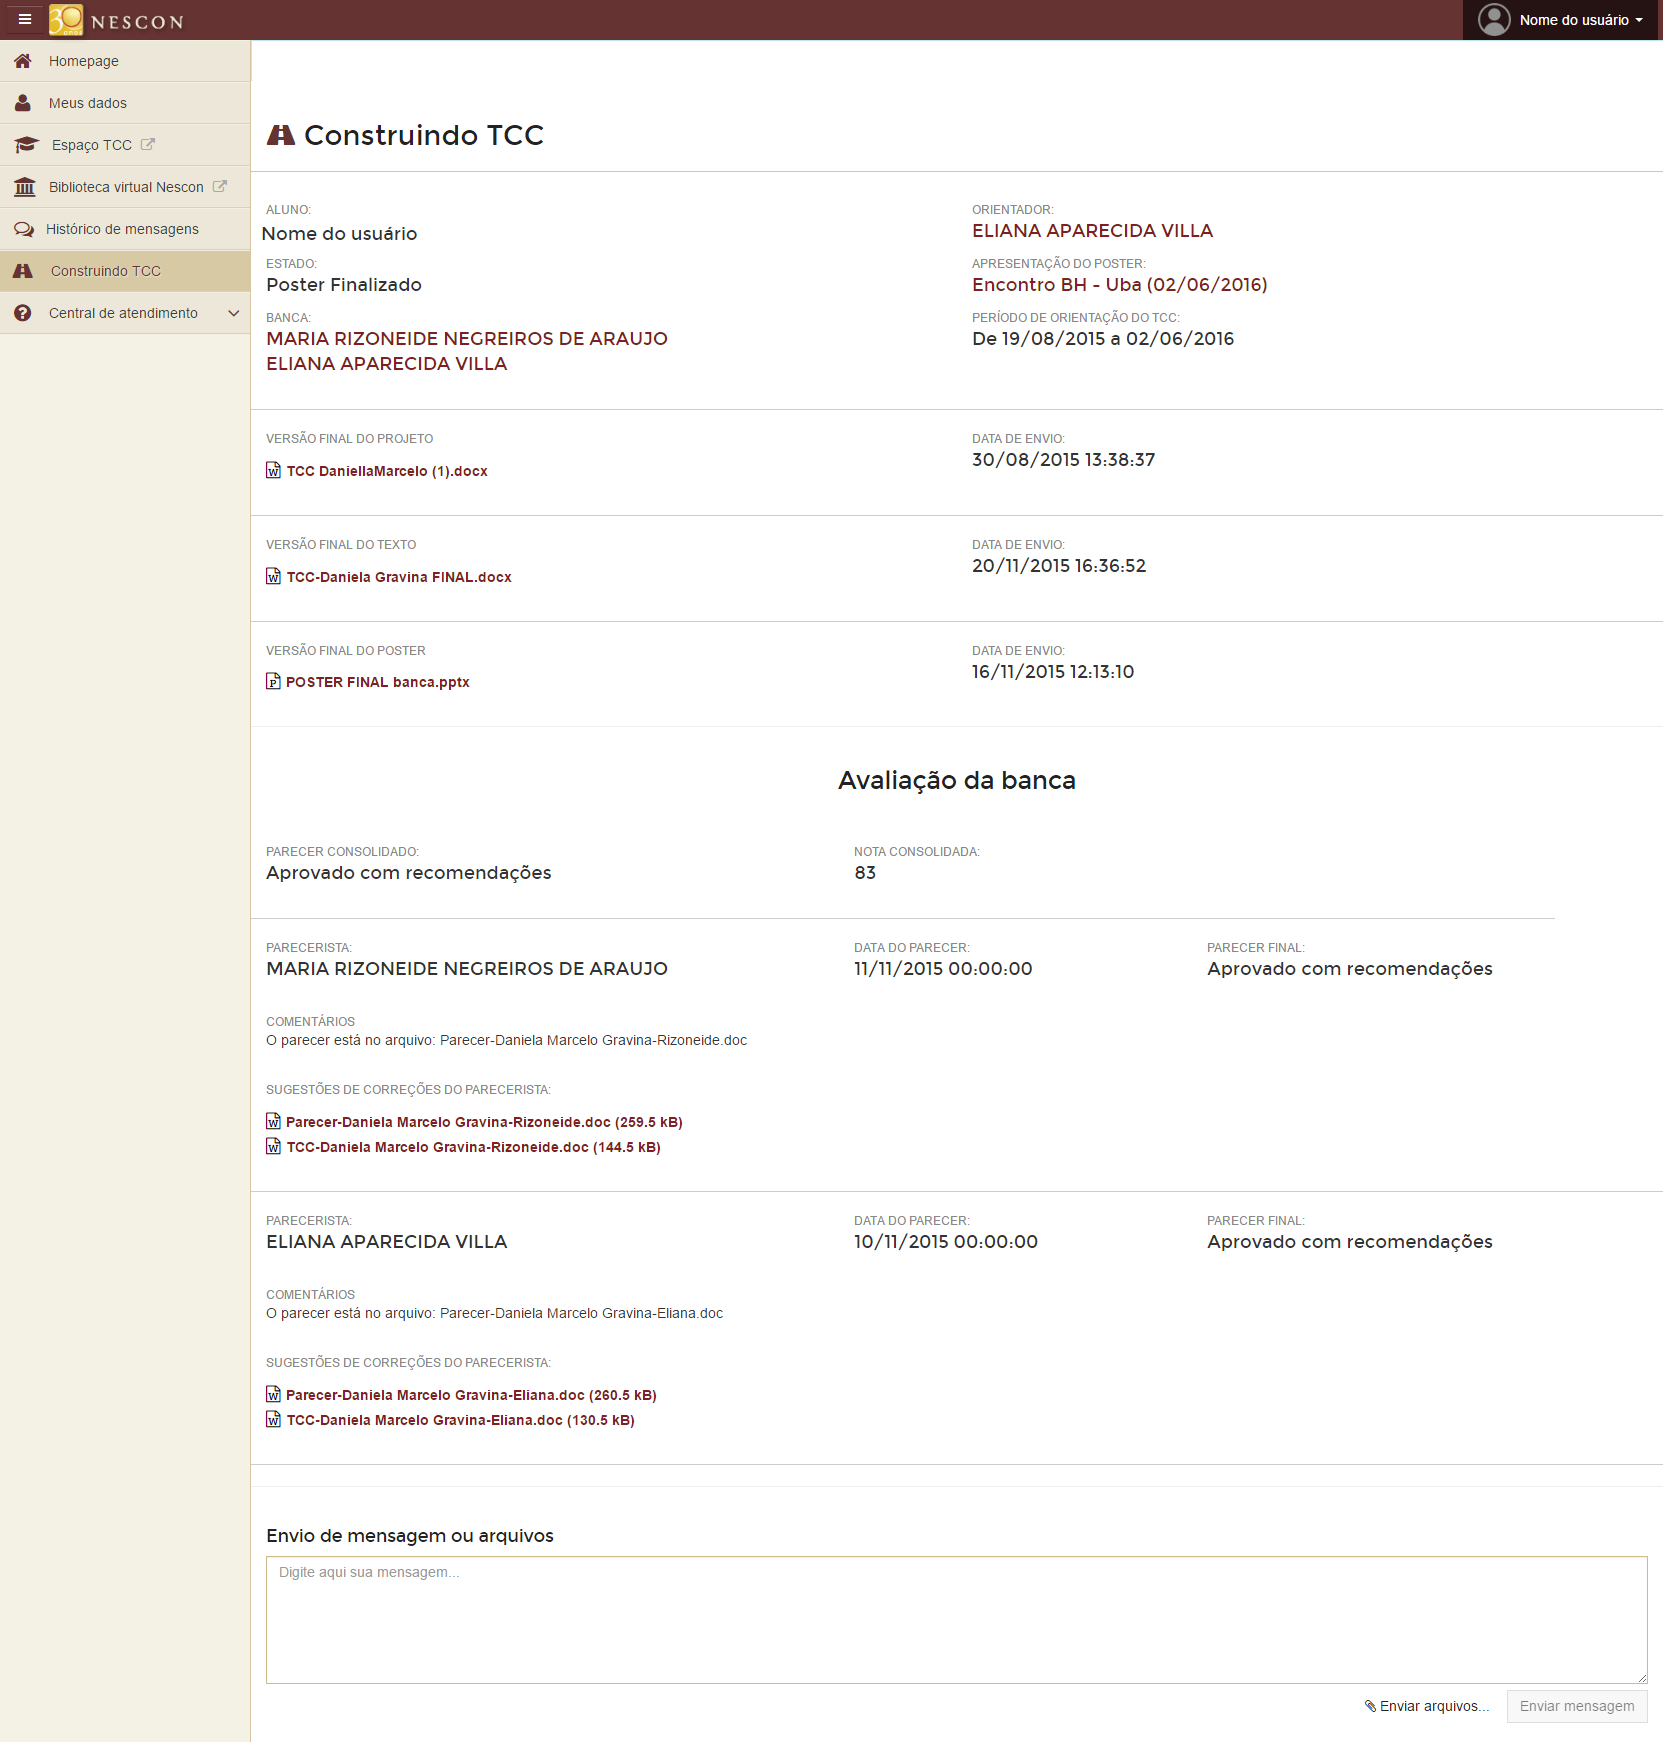Open the Nome do usuário dropdown
1663x1742 pixels.
[x=1561, y=20]
